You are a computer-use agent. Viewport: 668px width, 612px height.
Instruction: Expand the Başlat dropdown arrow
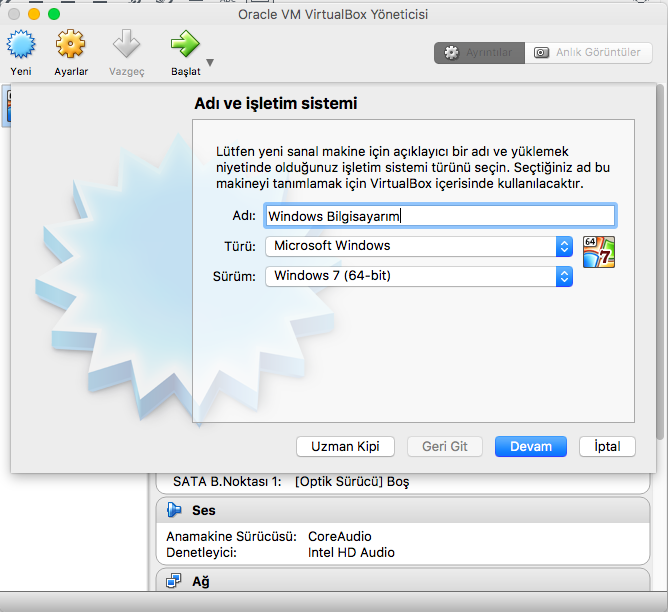(x=210, y=63)
